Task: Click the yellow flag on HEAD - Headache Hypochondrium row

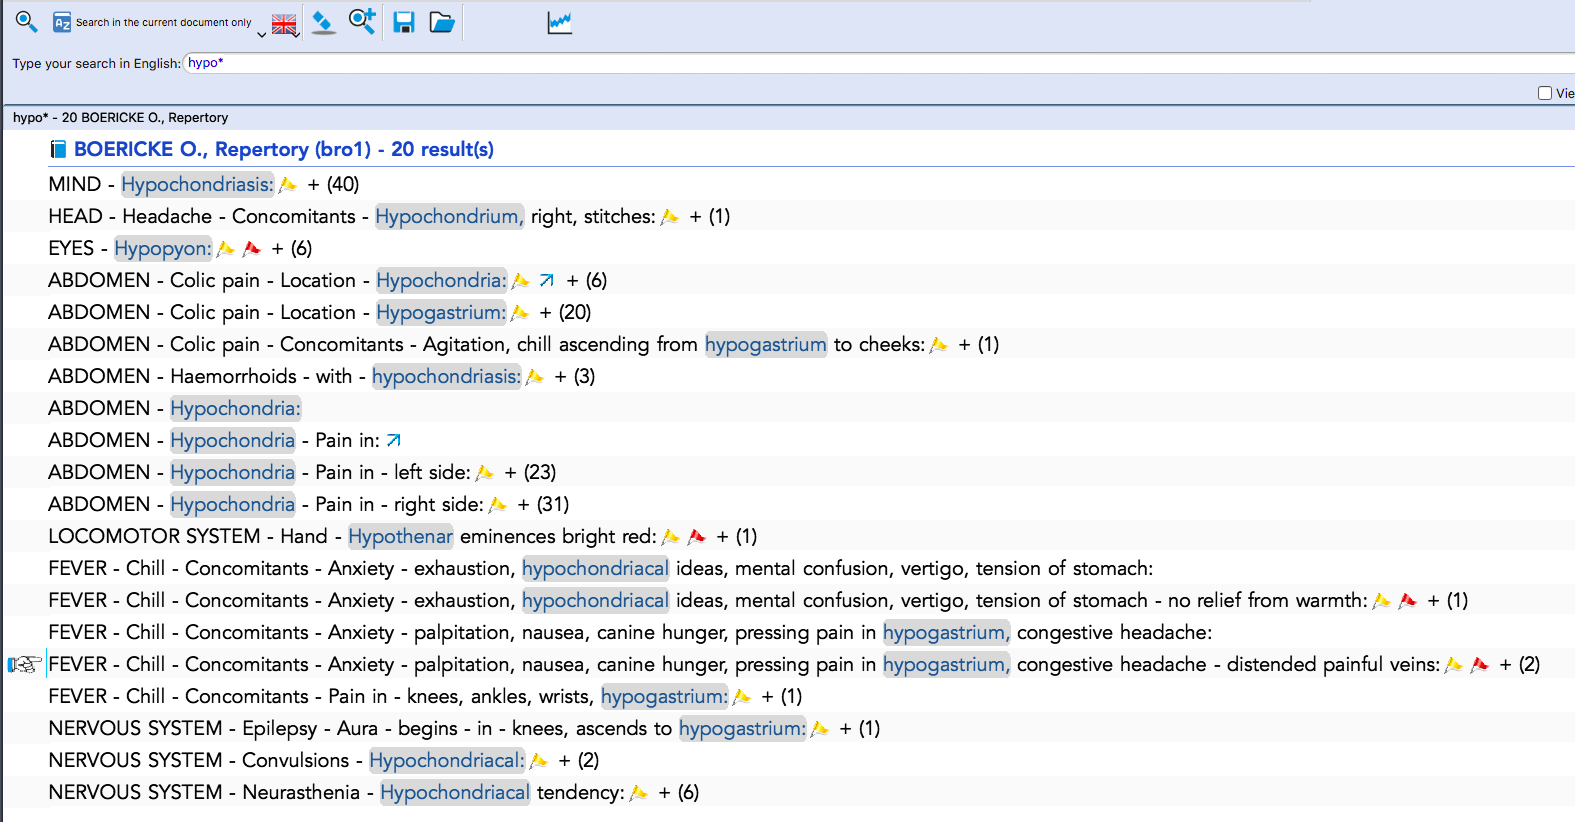Action: [670, 217]
